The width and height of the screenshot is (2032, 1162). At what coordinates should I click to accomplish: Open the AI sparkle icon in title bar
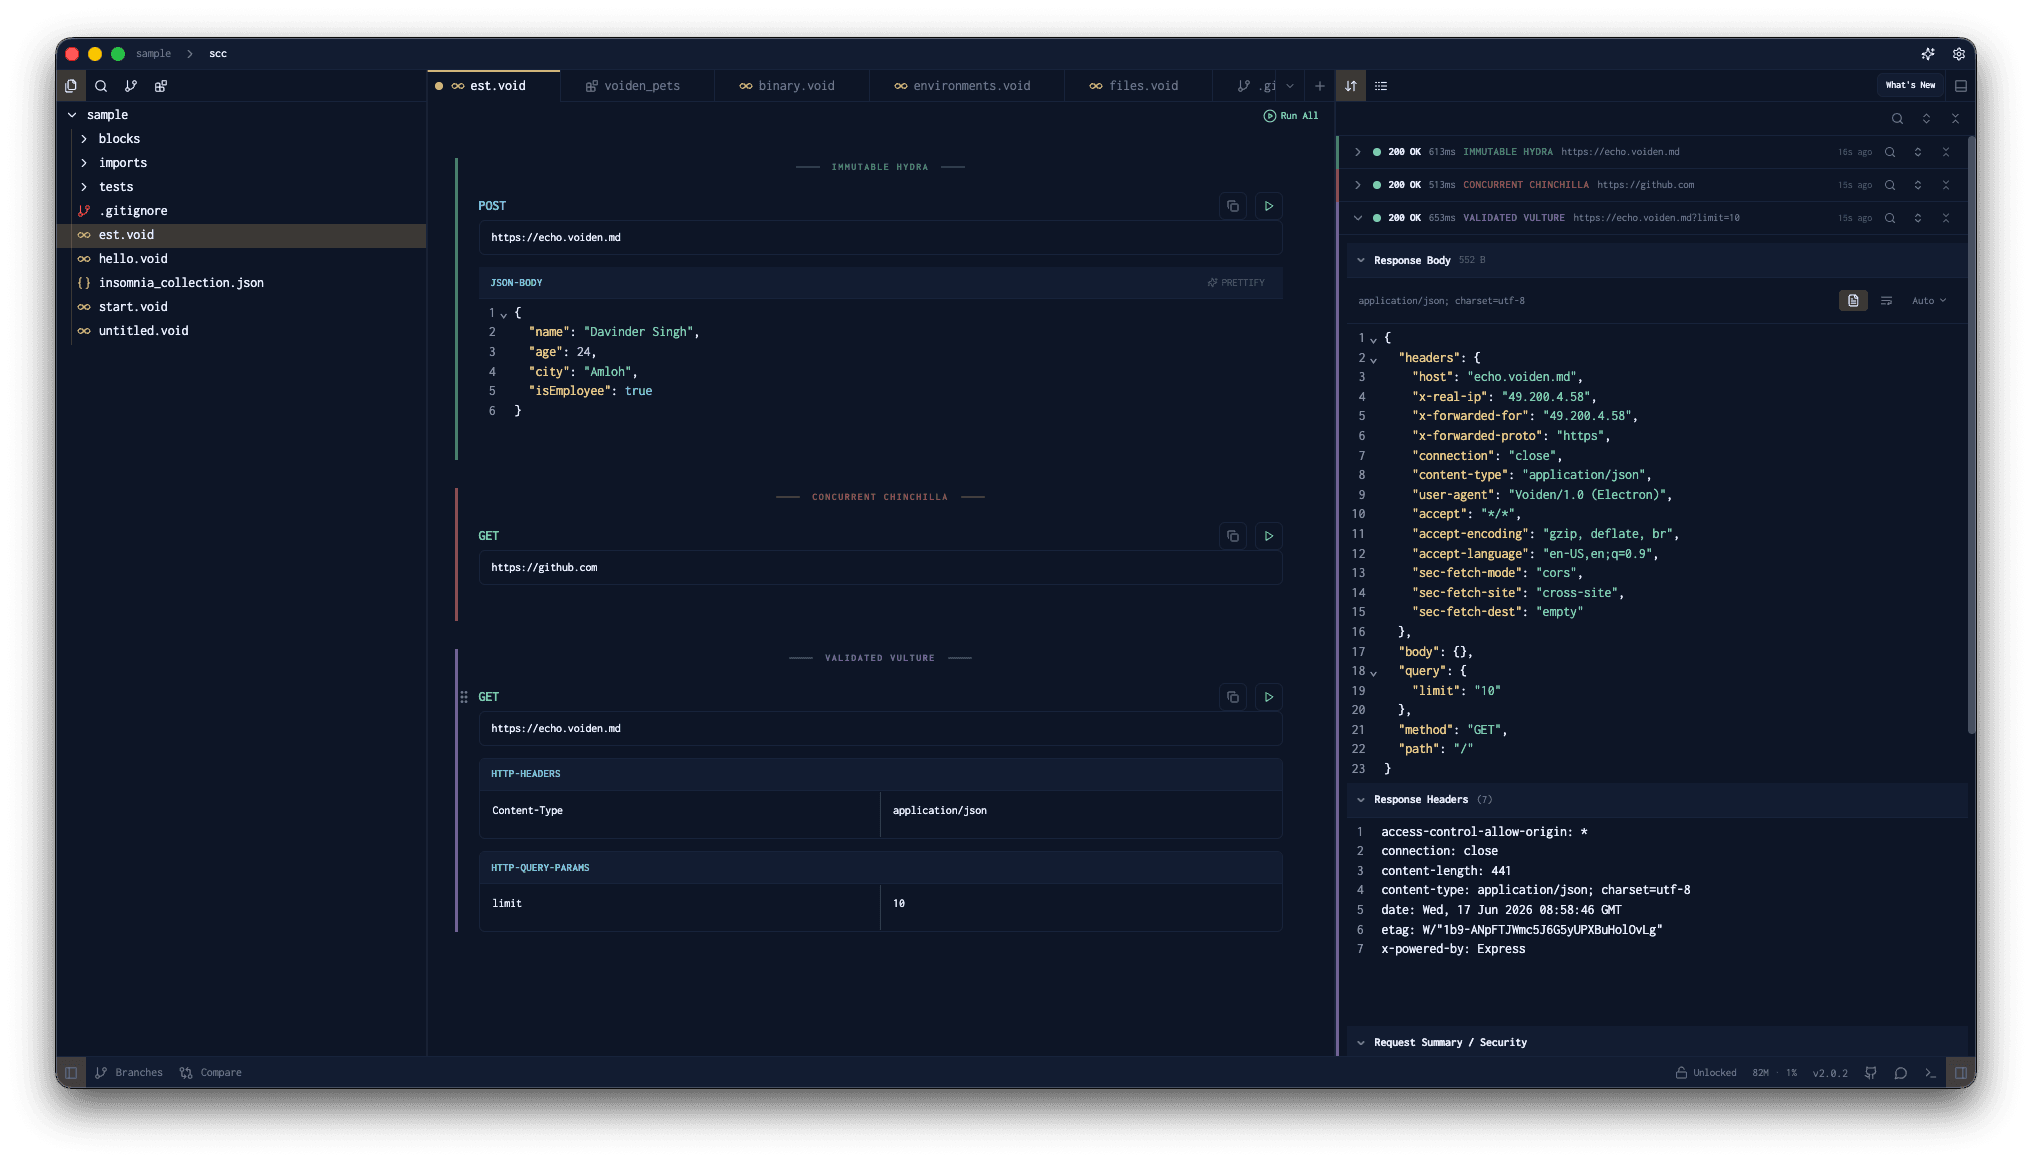tap(1928, 54)
